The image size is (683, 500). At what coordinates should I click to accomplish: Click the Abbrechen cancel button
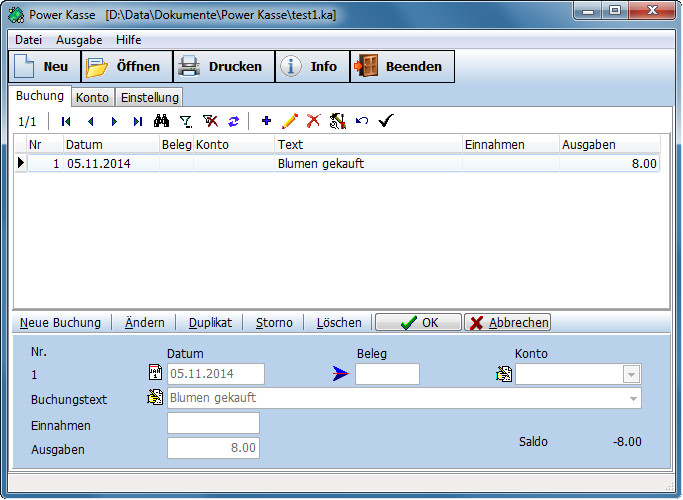tap(507, 322)
